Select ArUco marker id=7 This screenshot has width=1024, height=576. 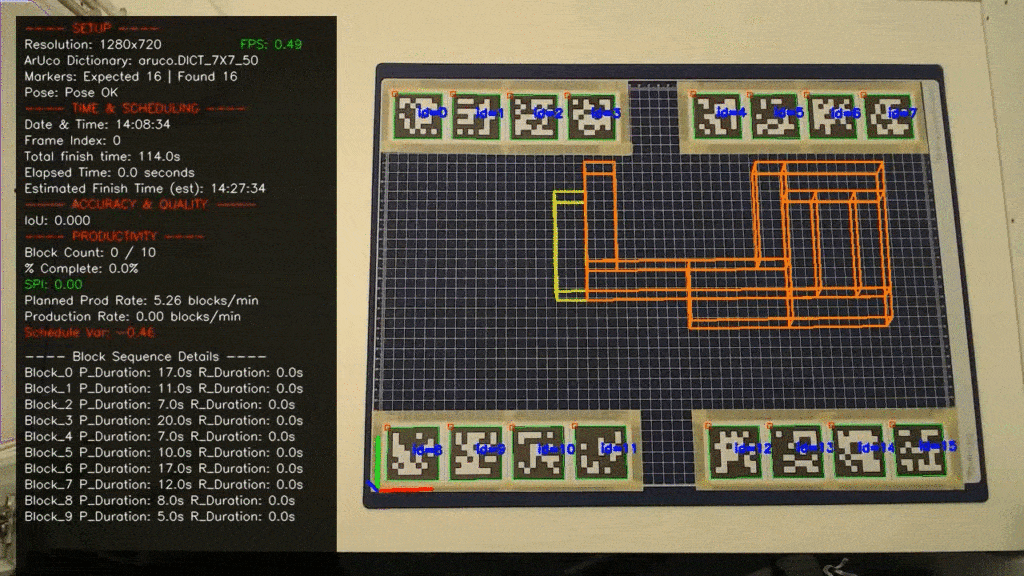(x=889, y=115)
